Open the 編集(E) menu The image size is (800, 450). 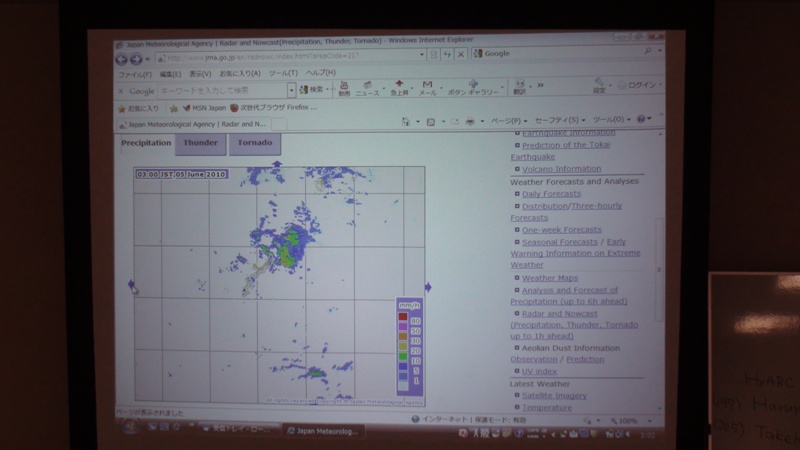pos(170,74)
